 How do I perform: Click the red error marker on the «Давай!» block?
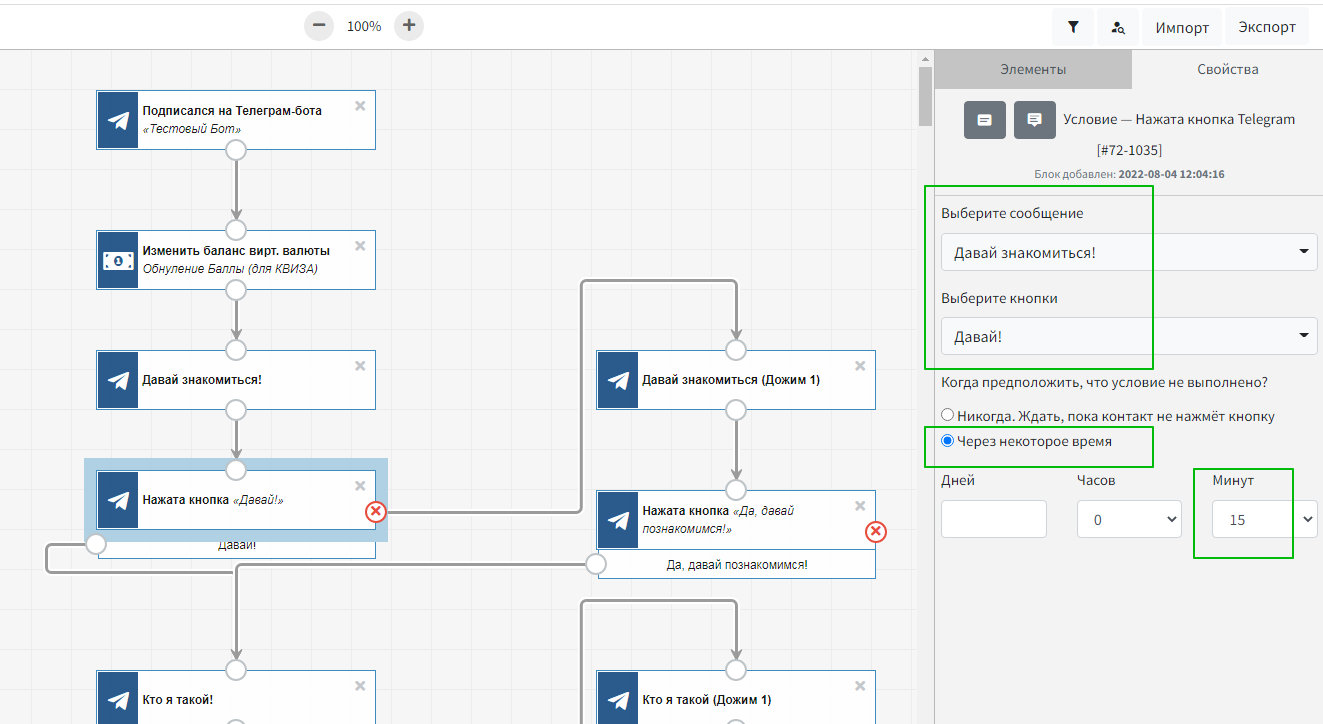point(375,512)
